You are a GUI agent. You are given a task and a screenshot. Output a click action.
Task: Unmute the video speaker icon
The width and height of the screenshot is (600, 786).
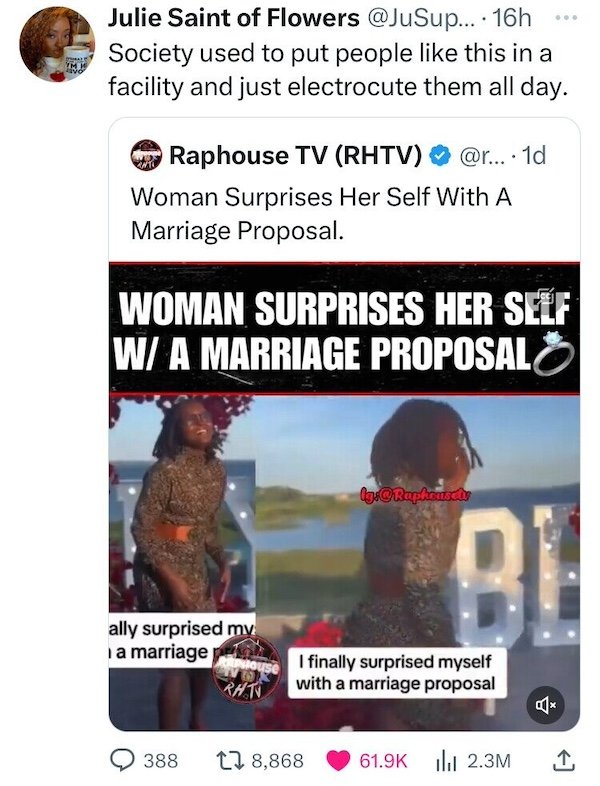pyautogui.click(x=546, y=705)
